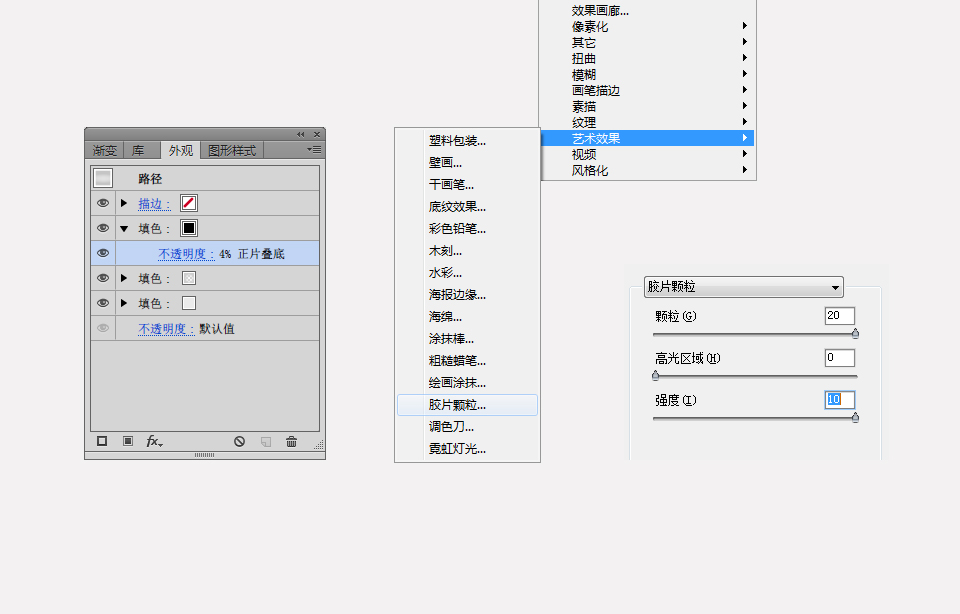The image size is (960, 614).
Task: Switch to the 图形样式 panel tab
Action: tap(232, 151)
